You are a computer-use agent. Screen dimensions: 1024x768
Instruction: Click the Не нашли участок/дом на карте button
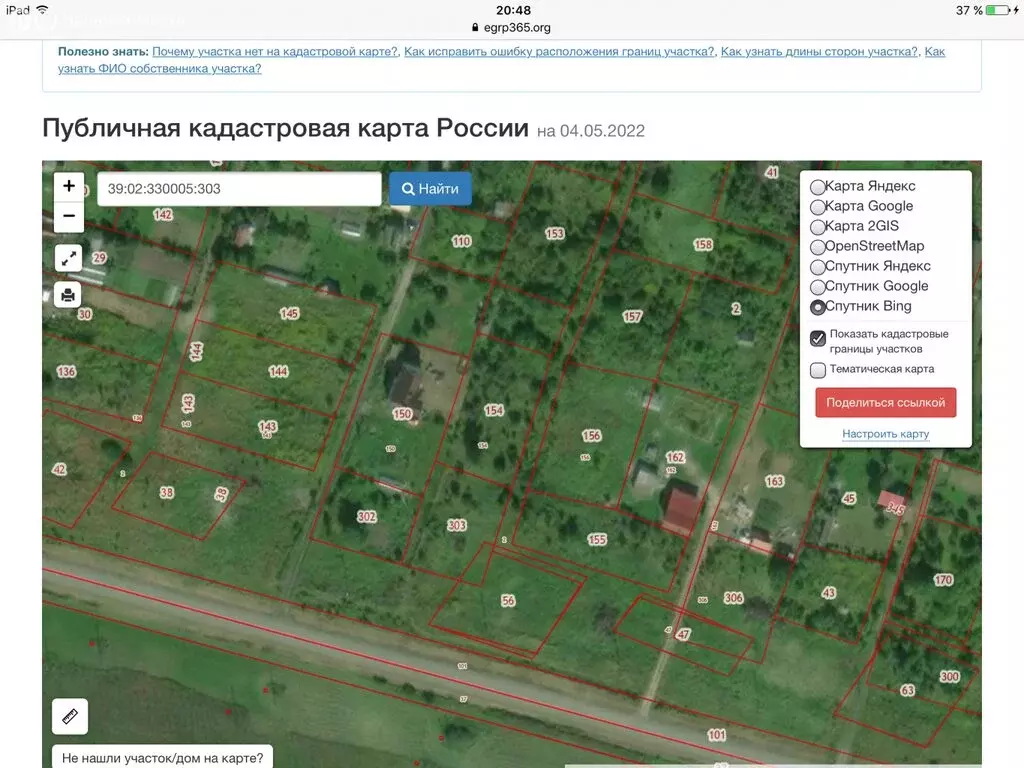pos(162,757)
